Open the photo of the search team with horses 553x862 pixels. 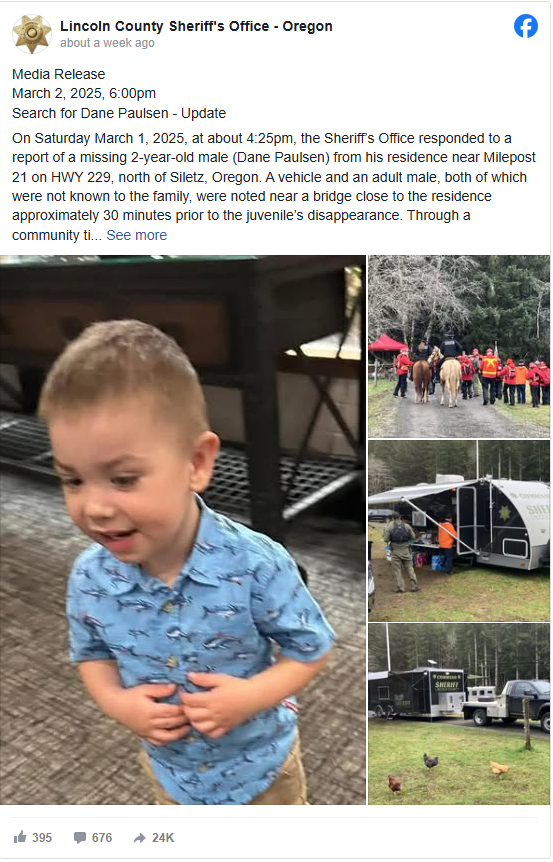pos(459,346)
